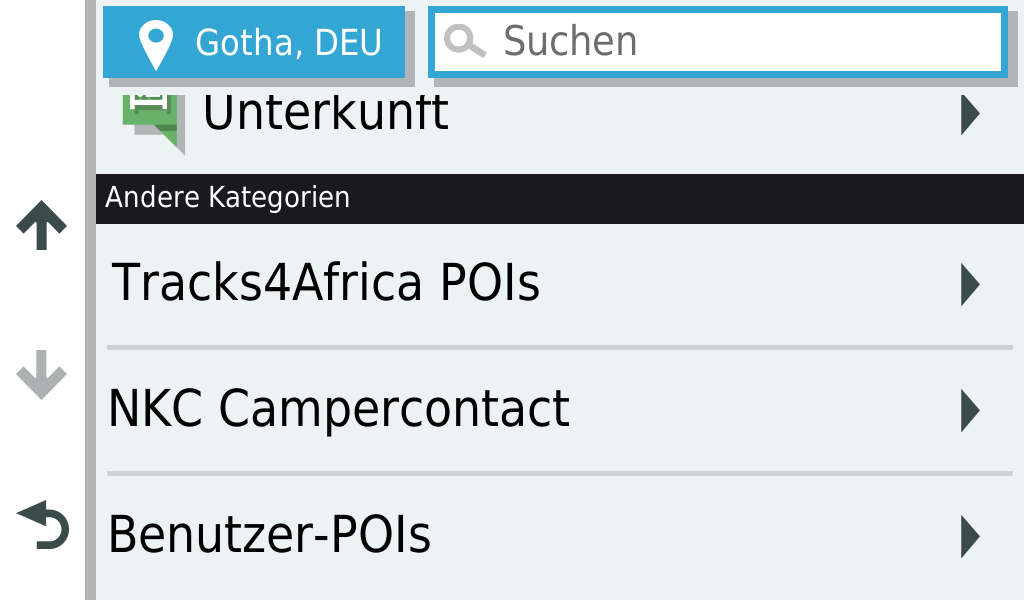Choose the Benutzer-POIs entry
The width and height of the screenshot is (1024, 600).
pos(269,535)
